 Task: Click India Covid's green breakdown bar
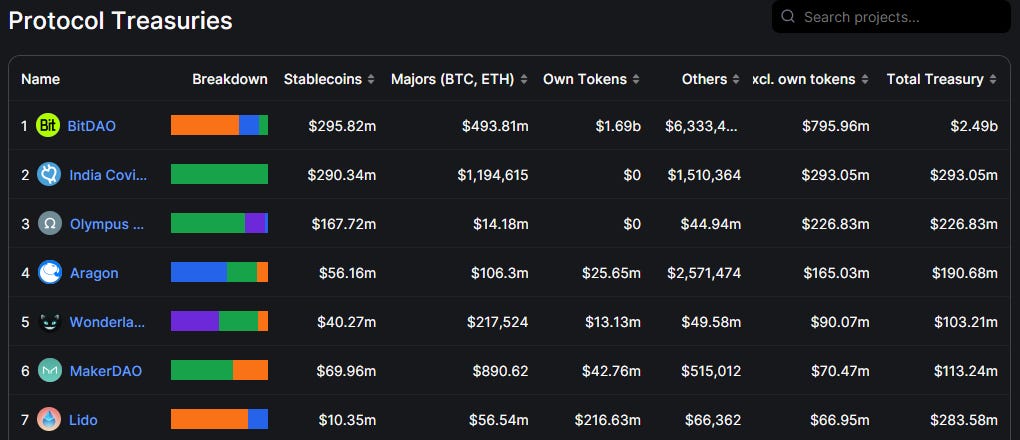point(219,174)
